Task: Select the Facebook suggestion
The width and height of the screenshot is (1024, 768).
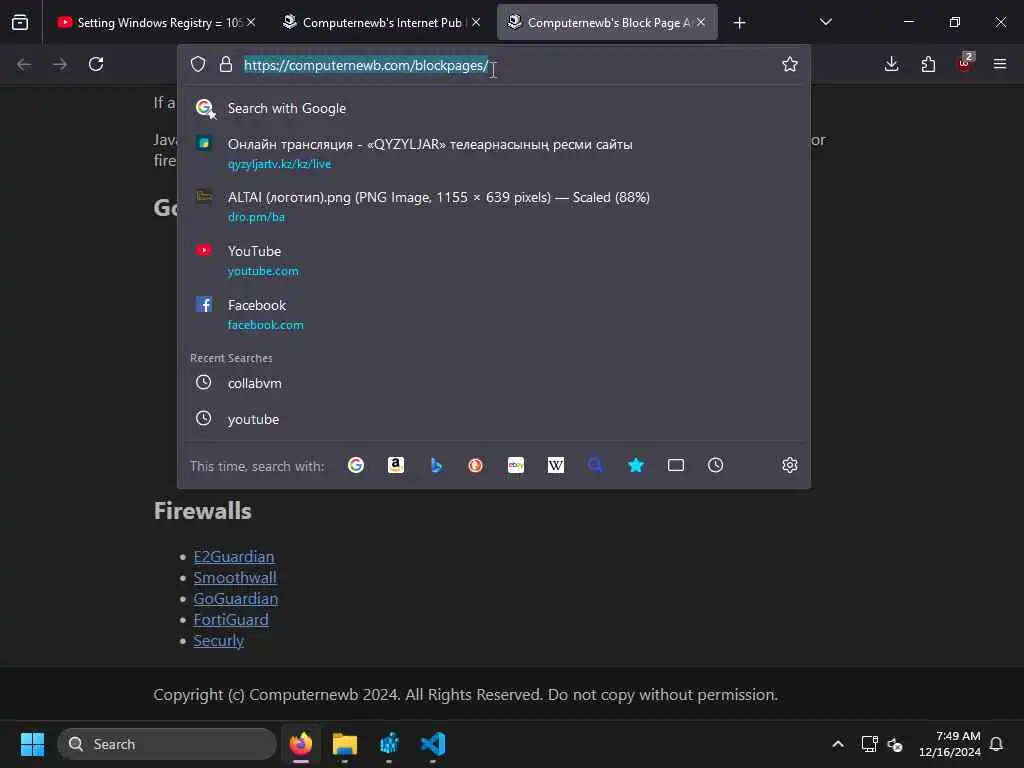Action: (x=494, y=315)
